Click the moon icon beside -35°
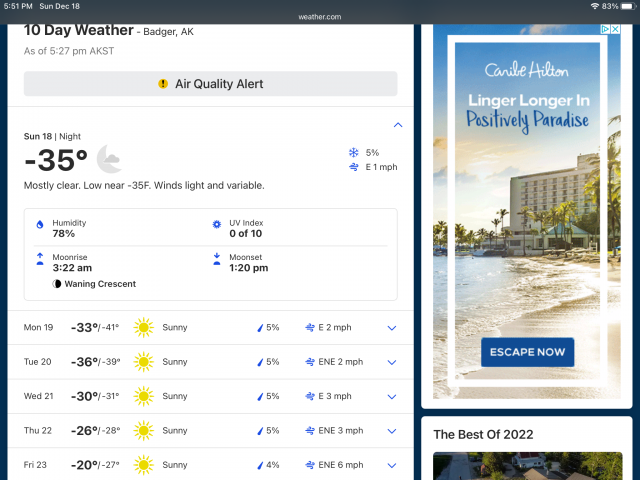 (x=109, y=159)
